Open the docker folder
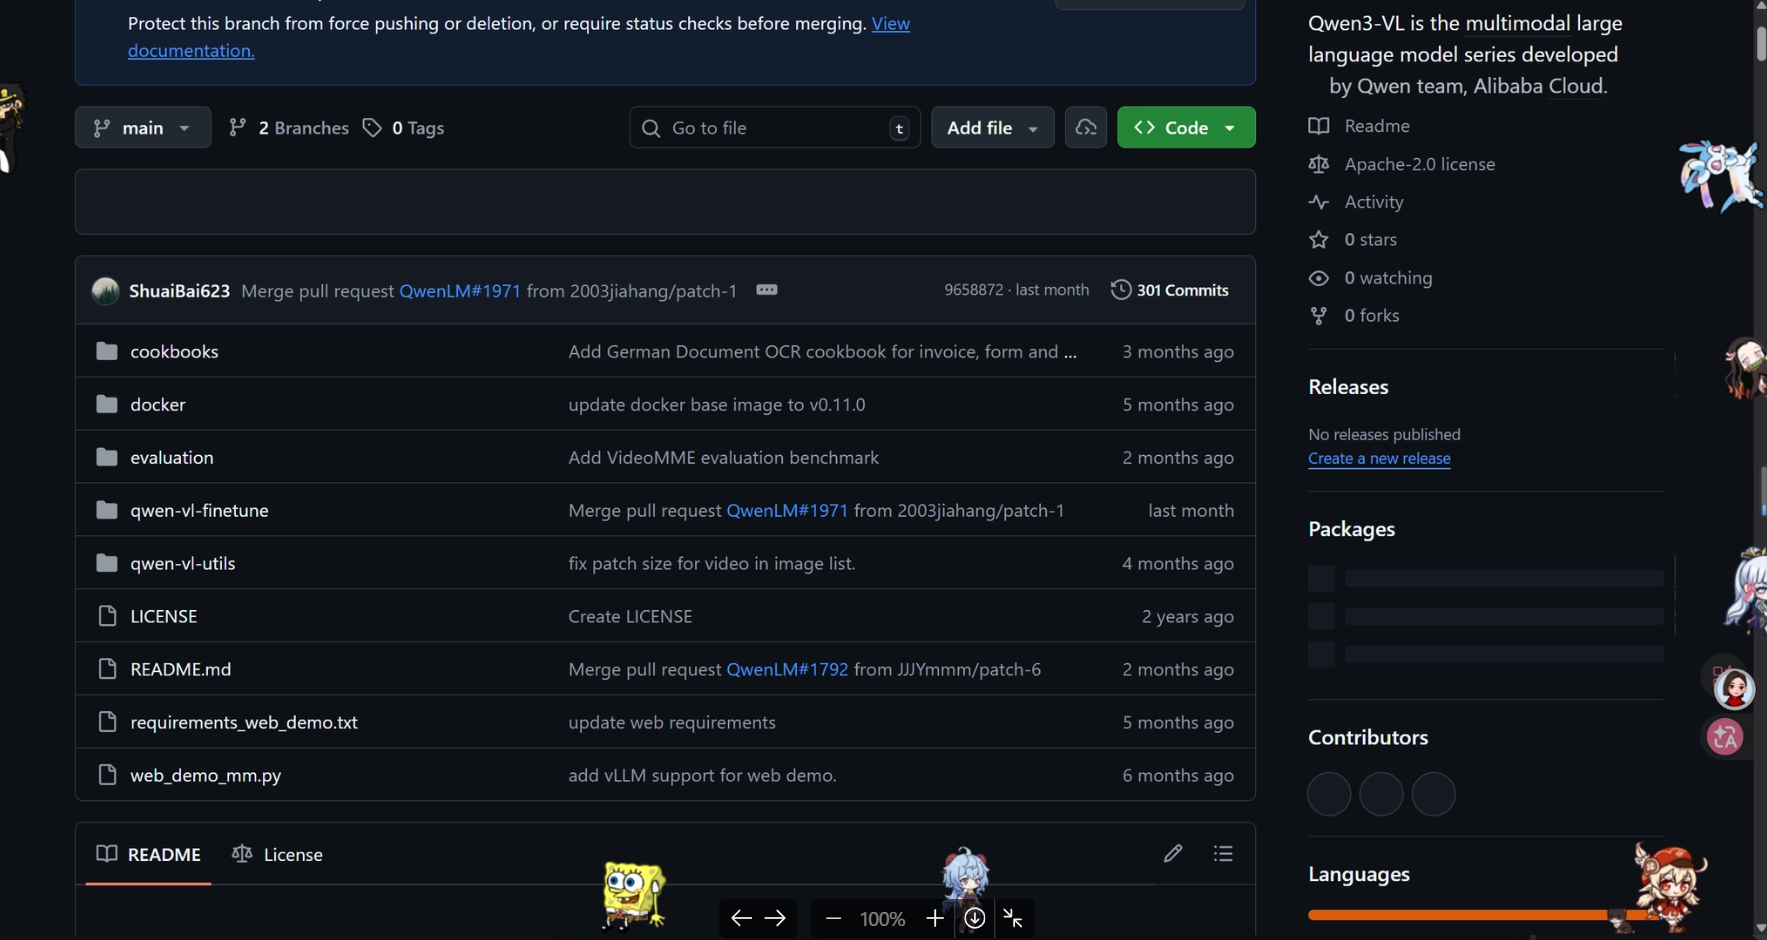The image size is (1767, 940). coord(158,404)
